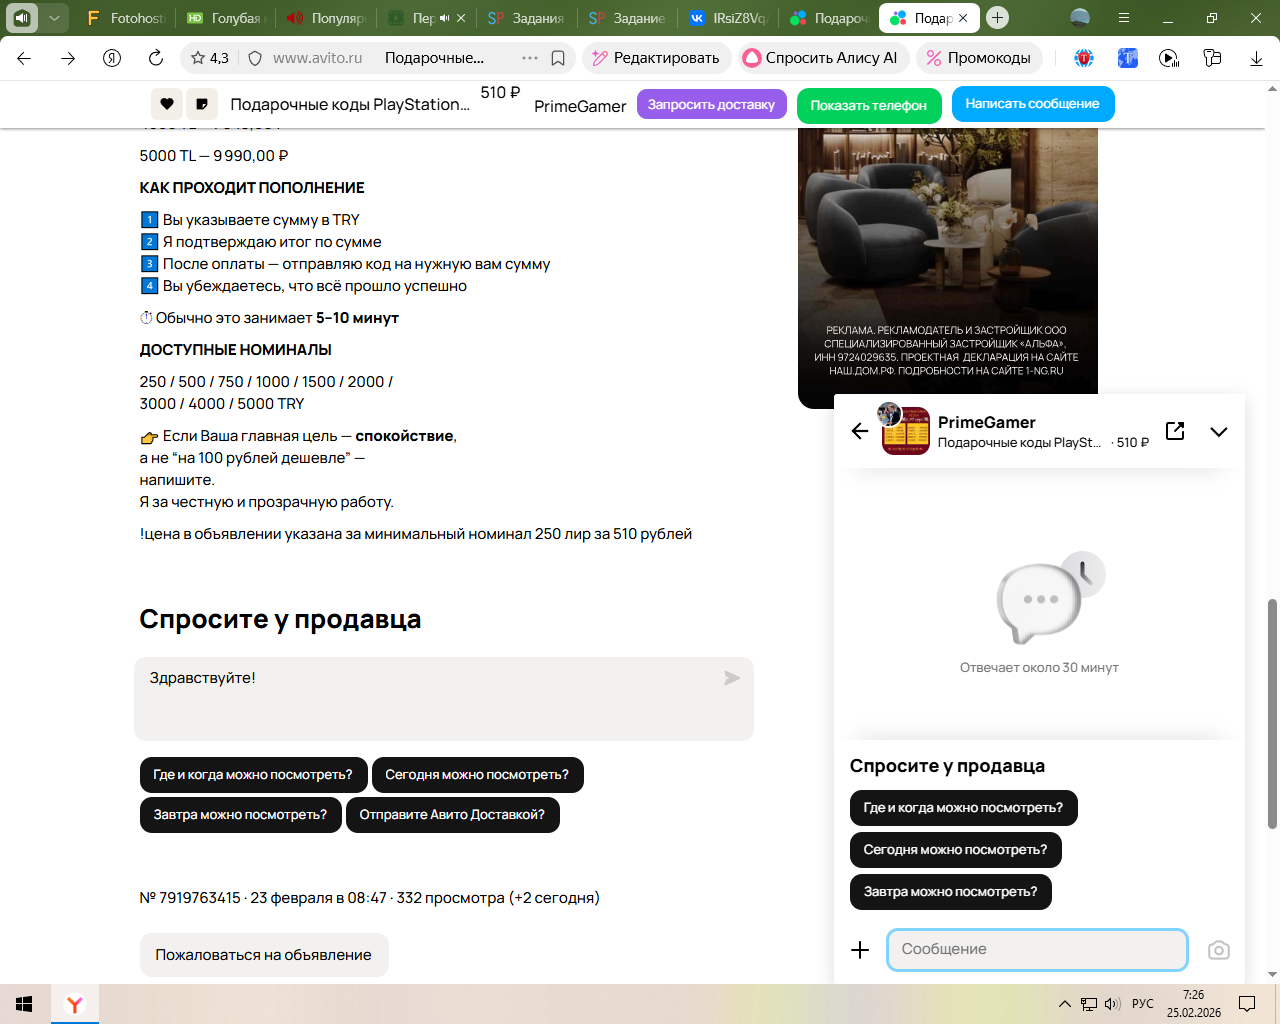The image size is (1280, 1024).
Task: Switch to the Популяр tab
Action: pyautogui.click(x=326, y=18)
